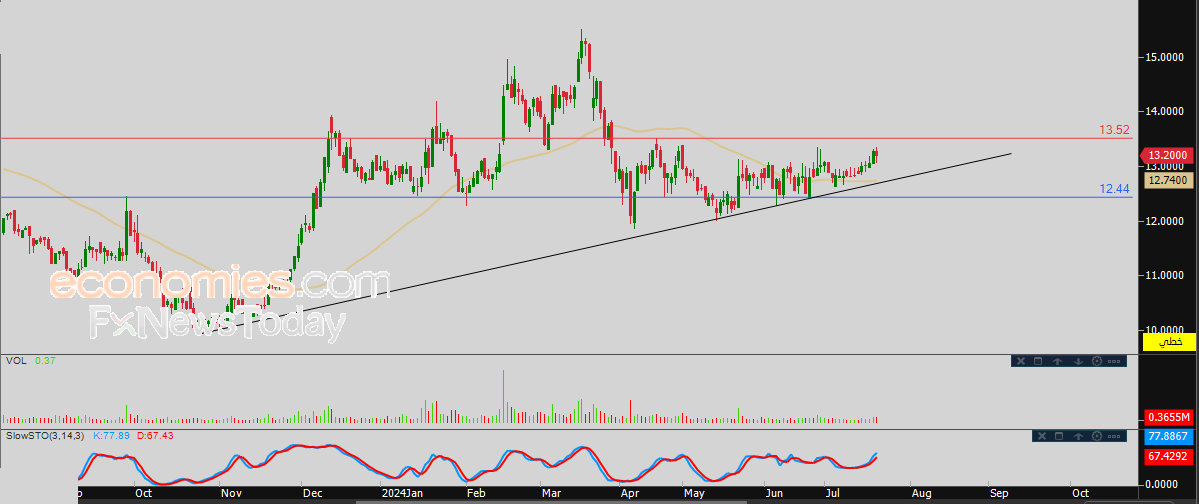The height and width of the screenshot is (504, 1199).
Task: Click the 14.0000 price axis label
Action: coord(1165,112)
